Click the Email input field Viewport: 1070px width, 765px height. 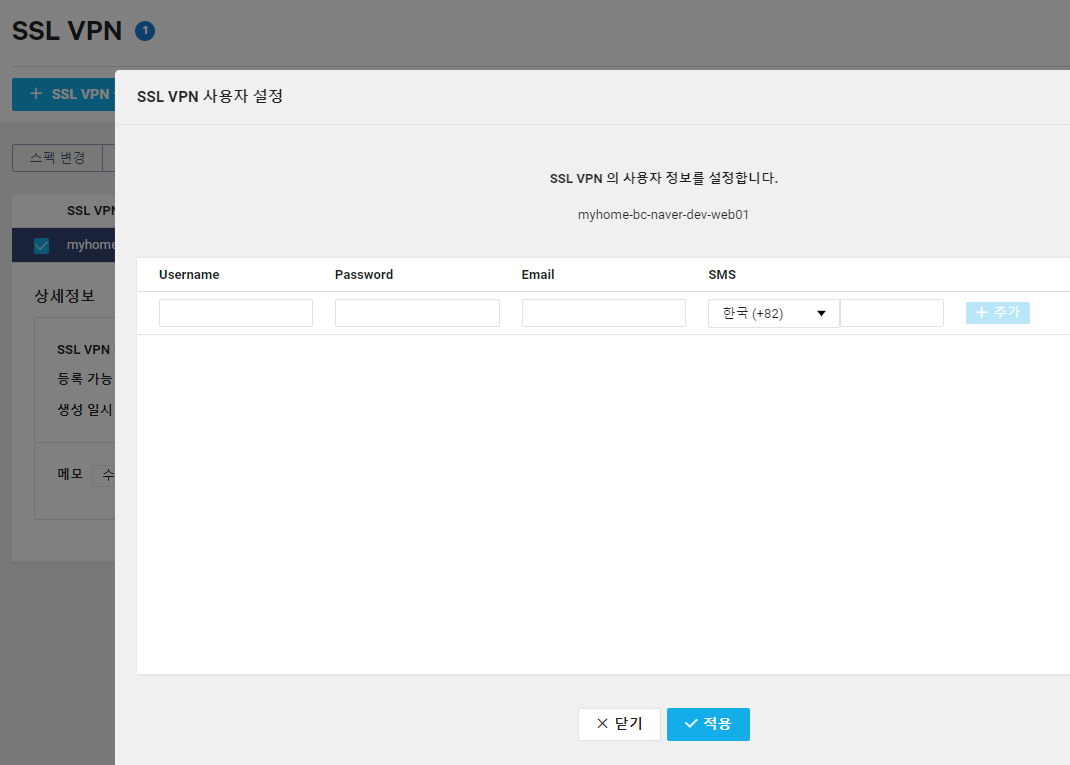point(603,312)
